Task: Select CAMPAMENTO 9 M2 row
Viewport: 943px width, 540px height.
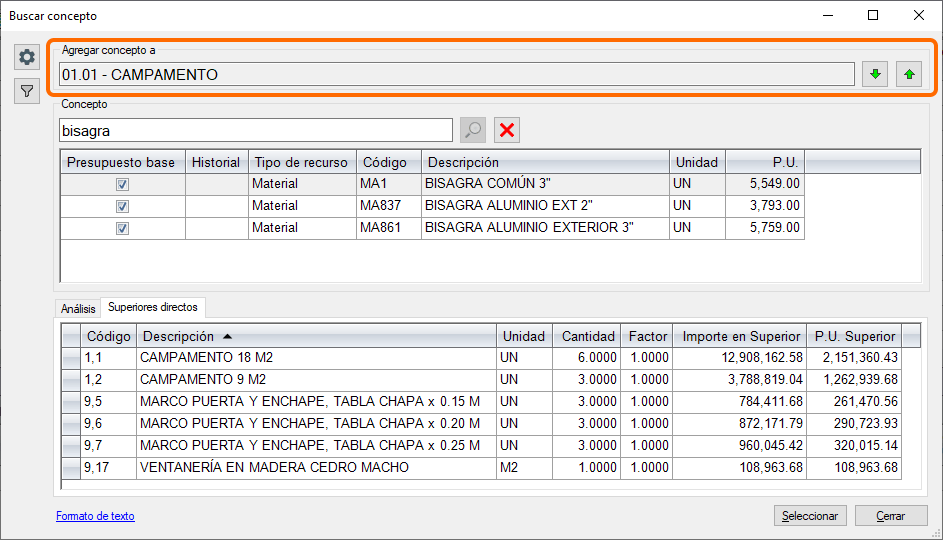Action: coord(481,380)
